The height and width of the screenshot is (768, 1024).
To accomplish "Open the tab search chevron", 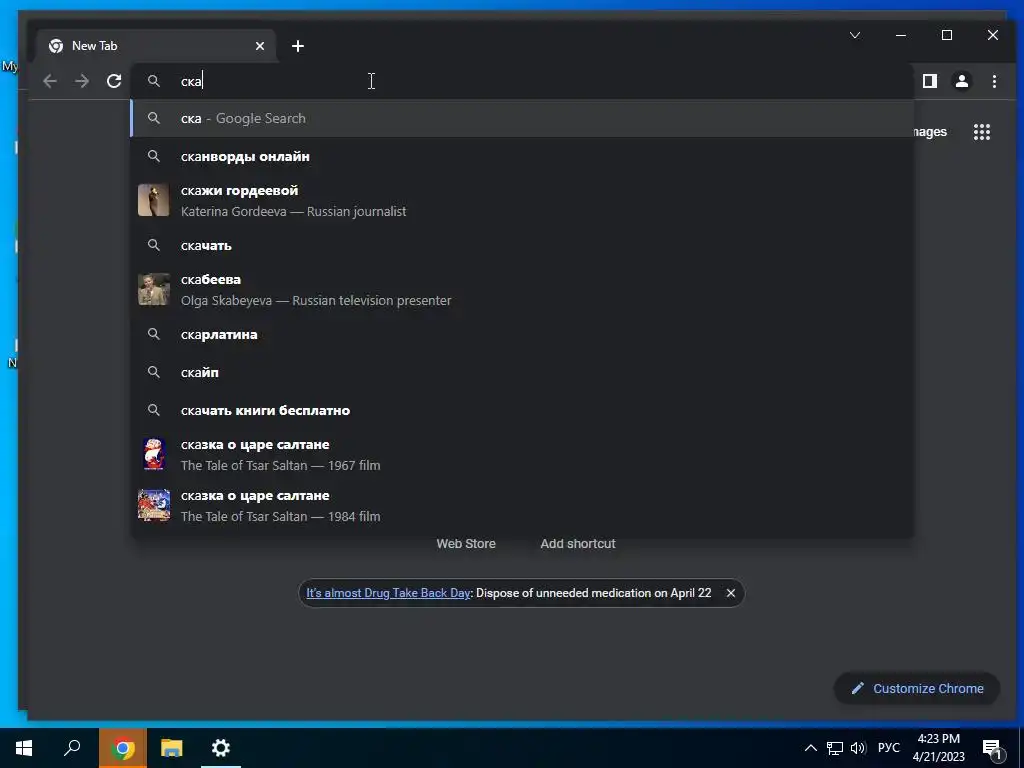I will tap(855, 35).
